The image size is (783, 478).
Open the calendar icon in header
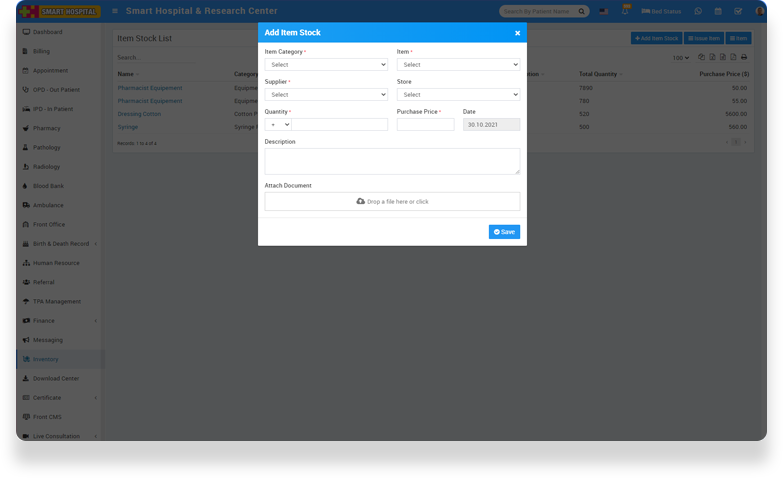click(718, 12)
